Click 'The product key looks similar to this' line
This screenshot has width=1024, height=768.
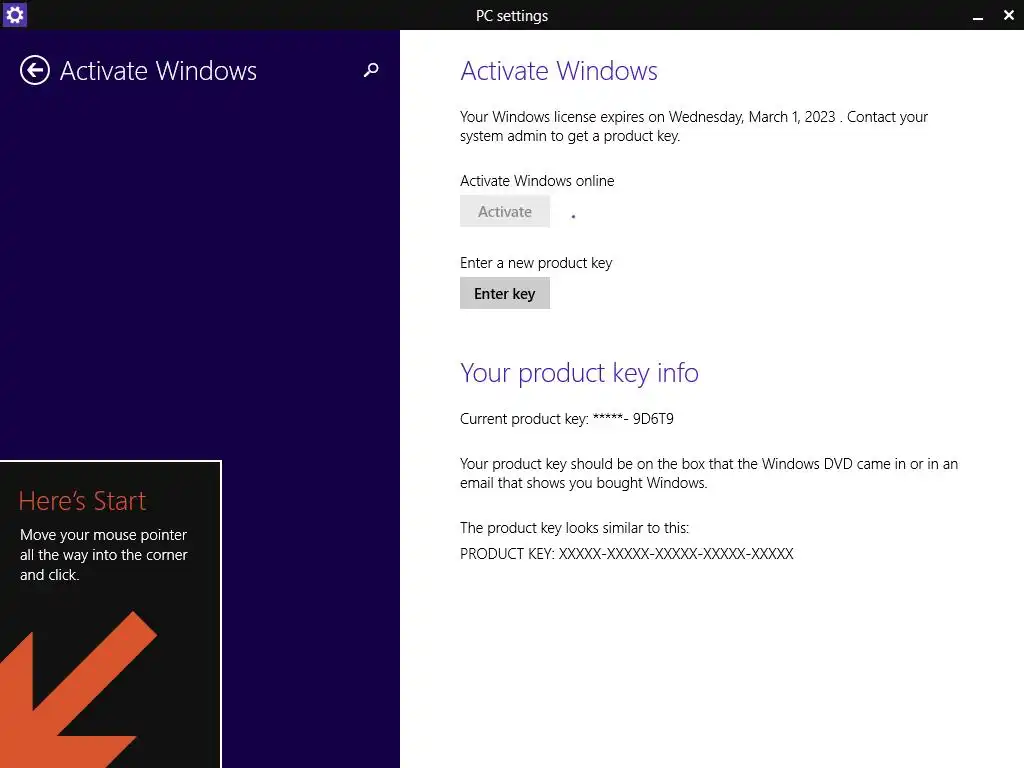(x=574, y=528)
